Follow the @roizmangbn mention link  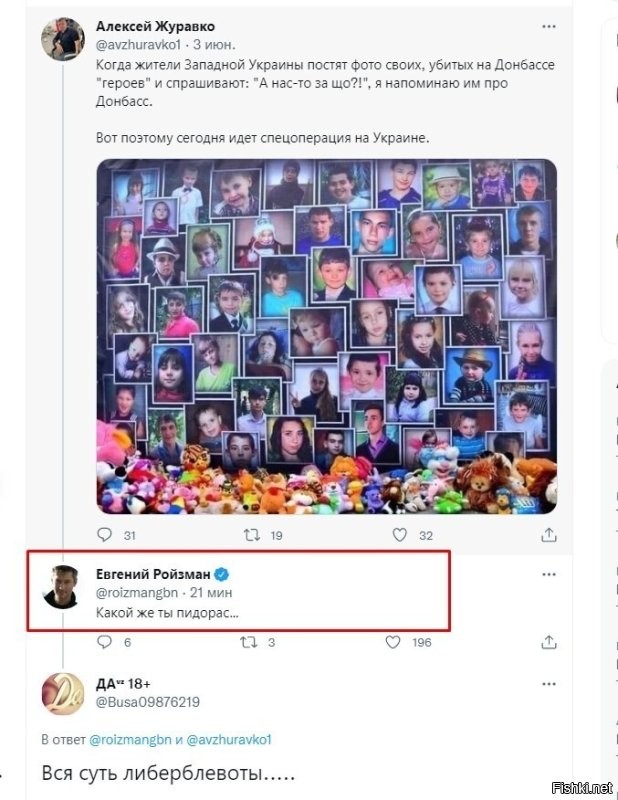point(130,739)
